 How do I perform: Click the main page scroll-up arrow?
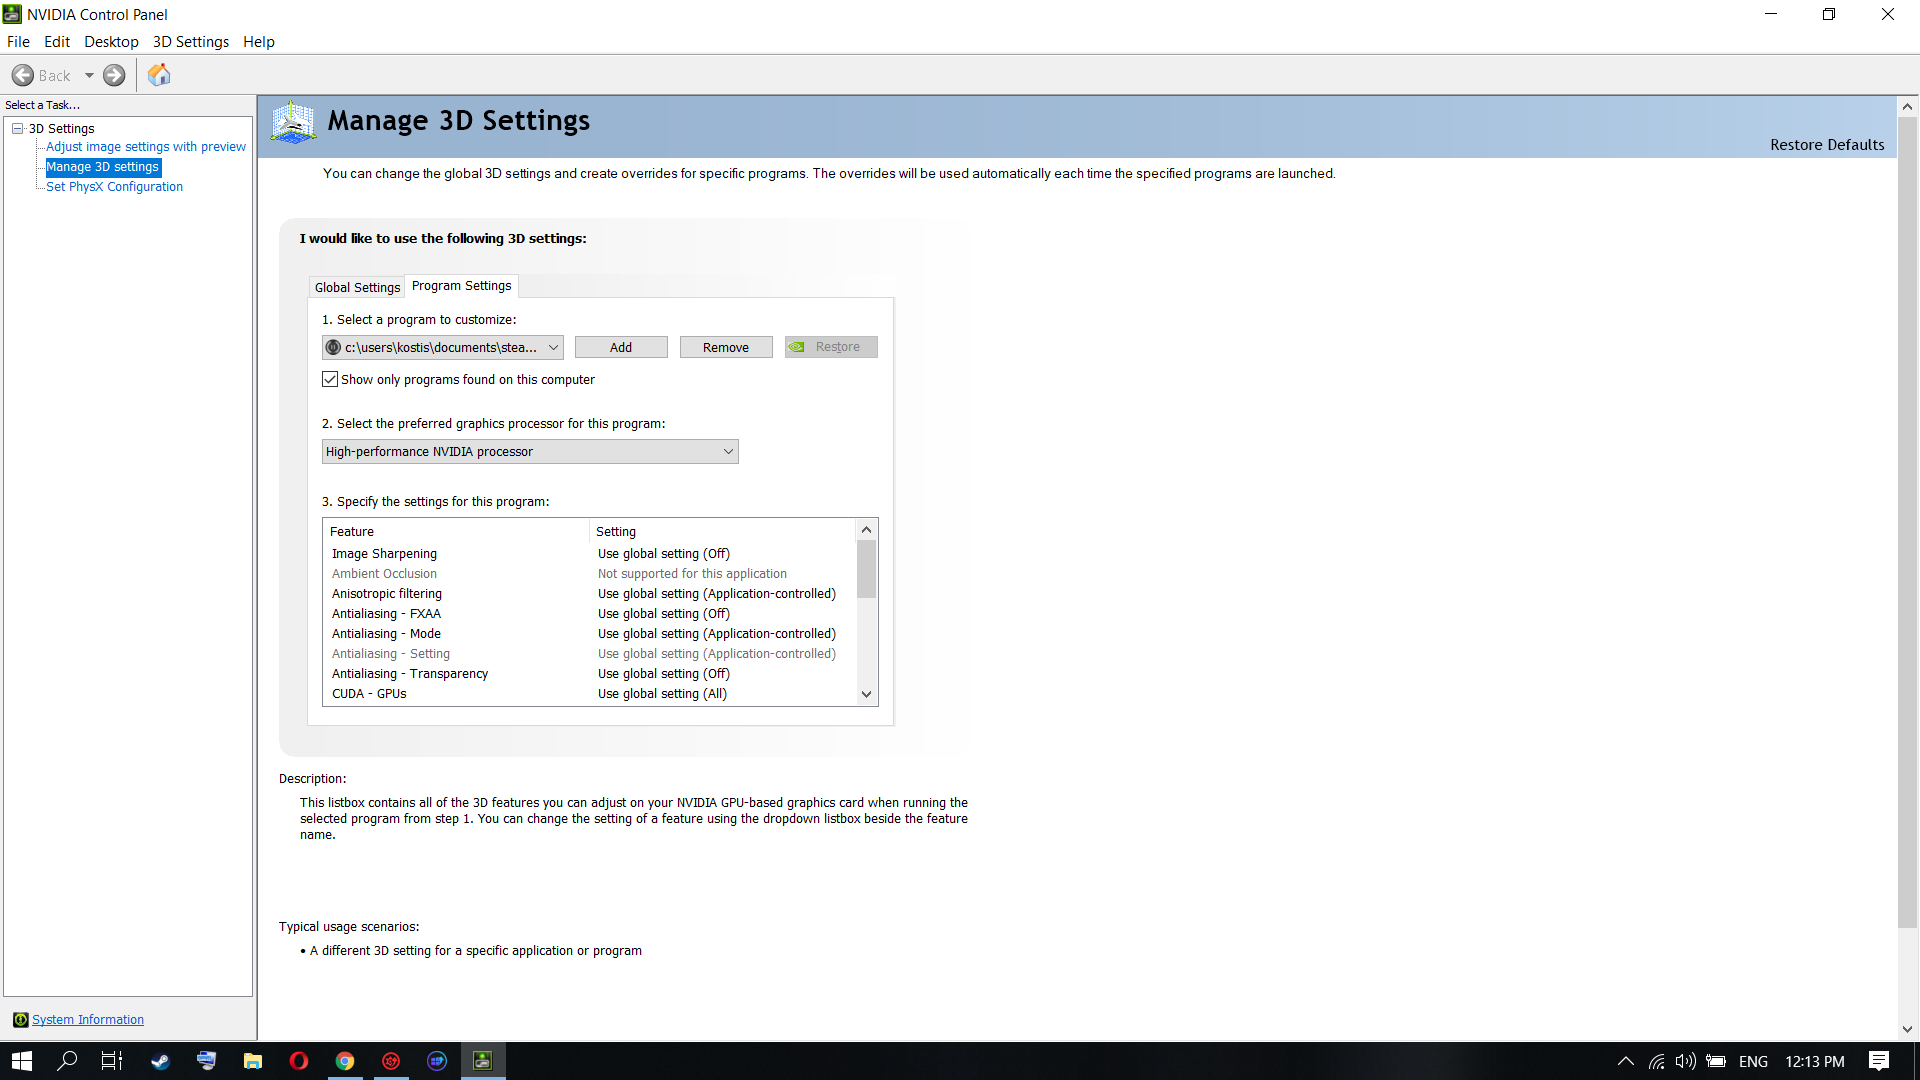click(x=1907, y=106)
